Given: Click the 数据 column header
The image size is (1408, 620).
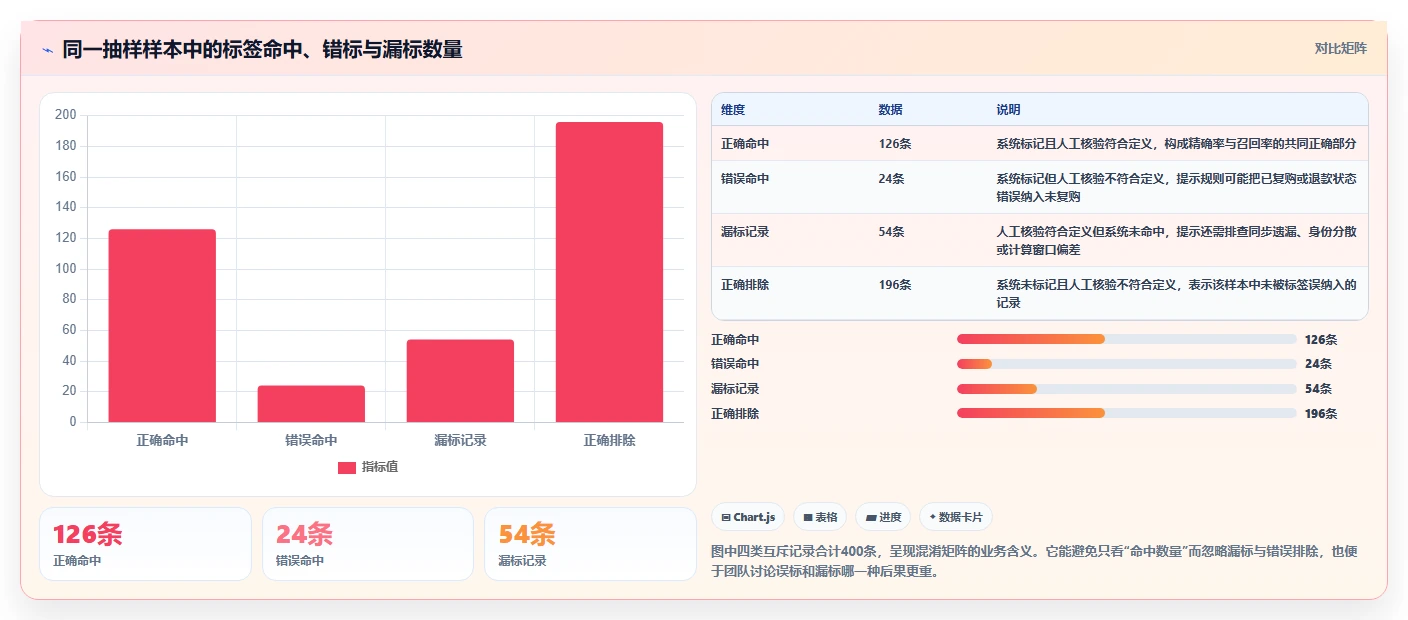Looking at the screenshot, I should click(x=890, y=109).
